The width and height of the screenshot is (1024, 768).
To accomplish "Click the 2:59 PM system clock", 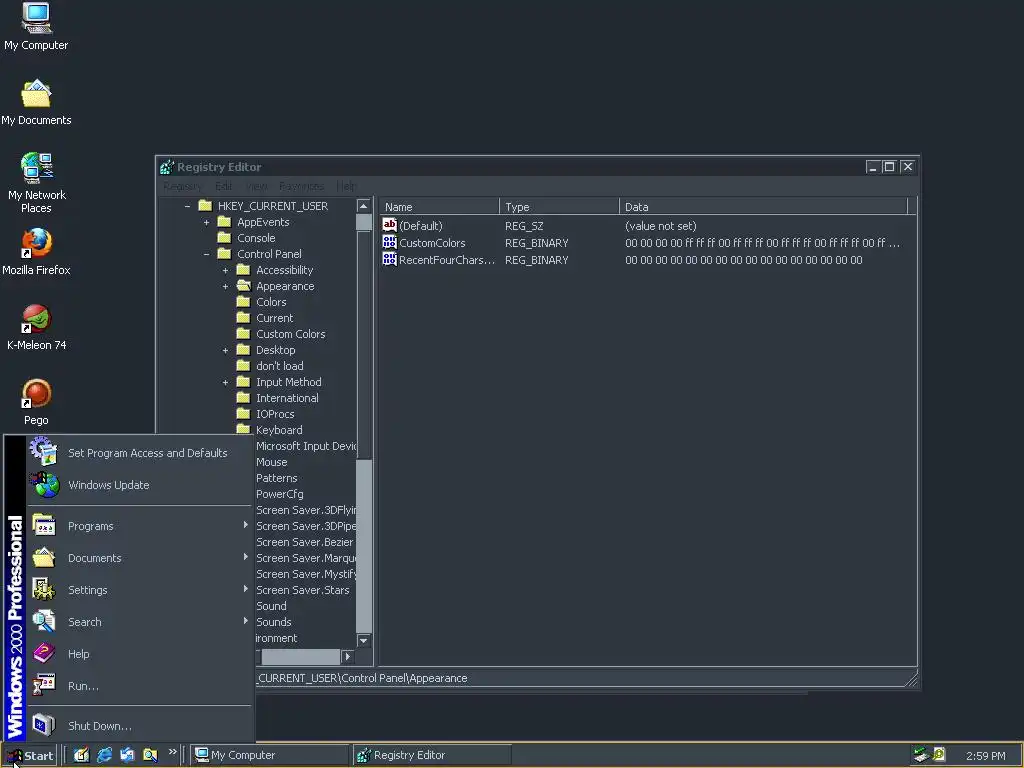I will click(985, 756).
